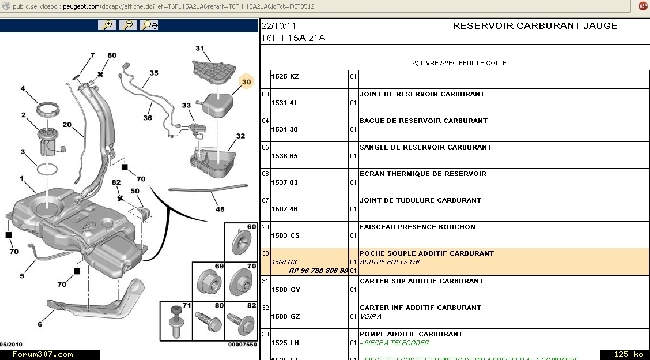The image size is (650, 360).
Task: Select highlighted callout 30 in the diagram
Action: pyautogui.click(x=246, y=82)
